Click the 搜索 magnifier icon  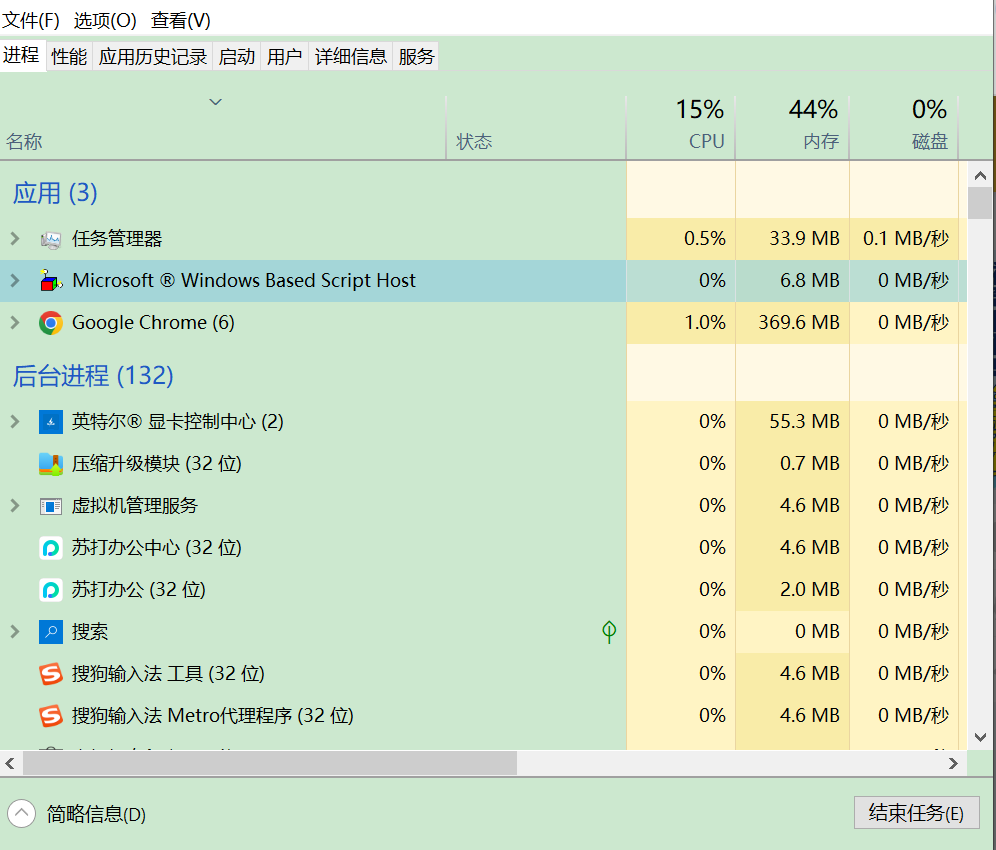click(51, 631)
